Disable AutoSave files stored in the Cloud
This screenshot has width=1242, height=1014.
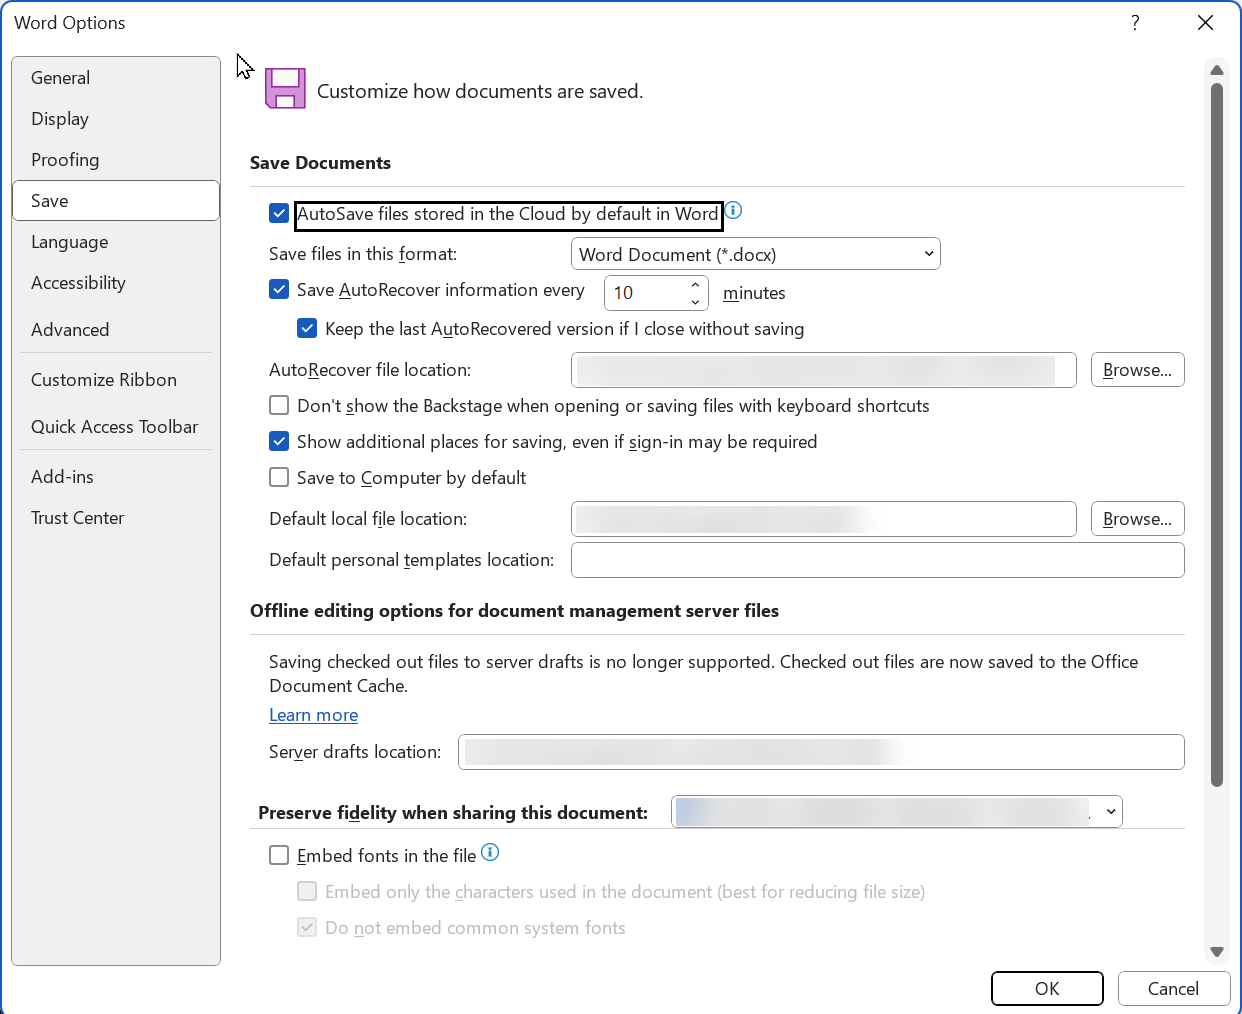278,213
